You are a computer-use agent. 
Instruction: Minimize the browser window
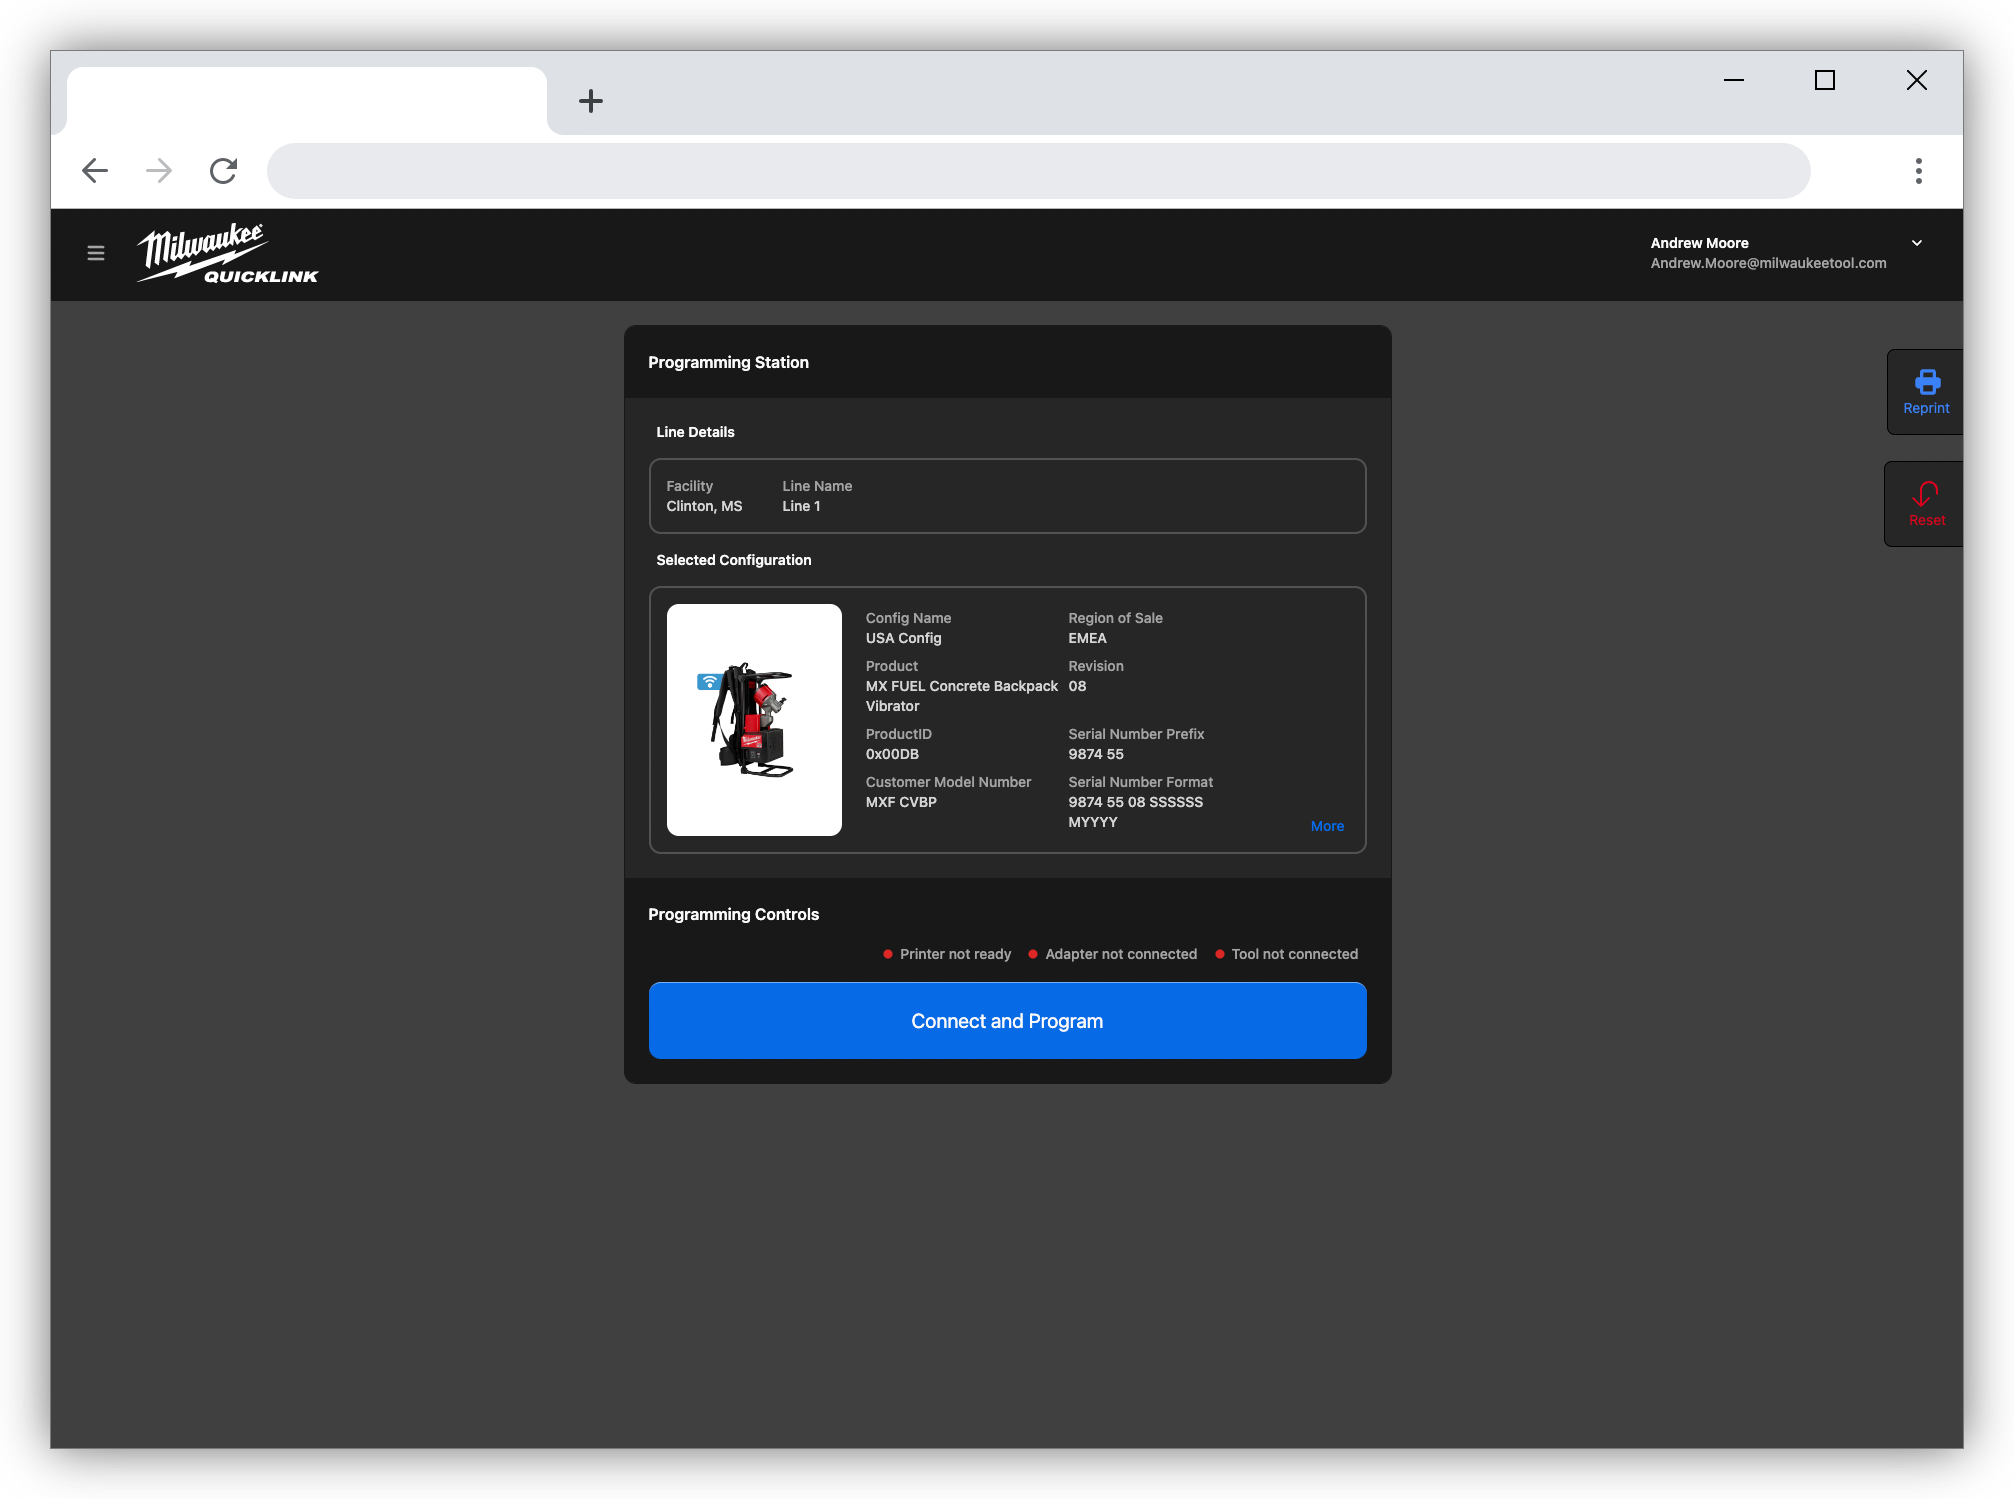1733,80
